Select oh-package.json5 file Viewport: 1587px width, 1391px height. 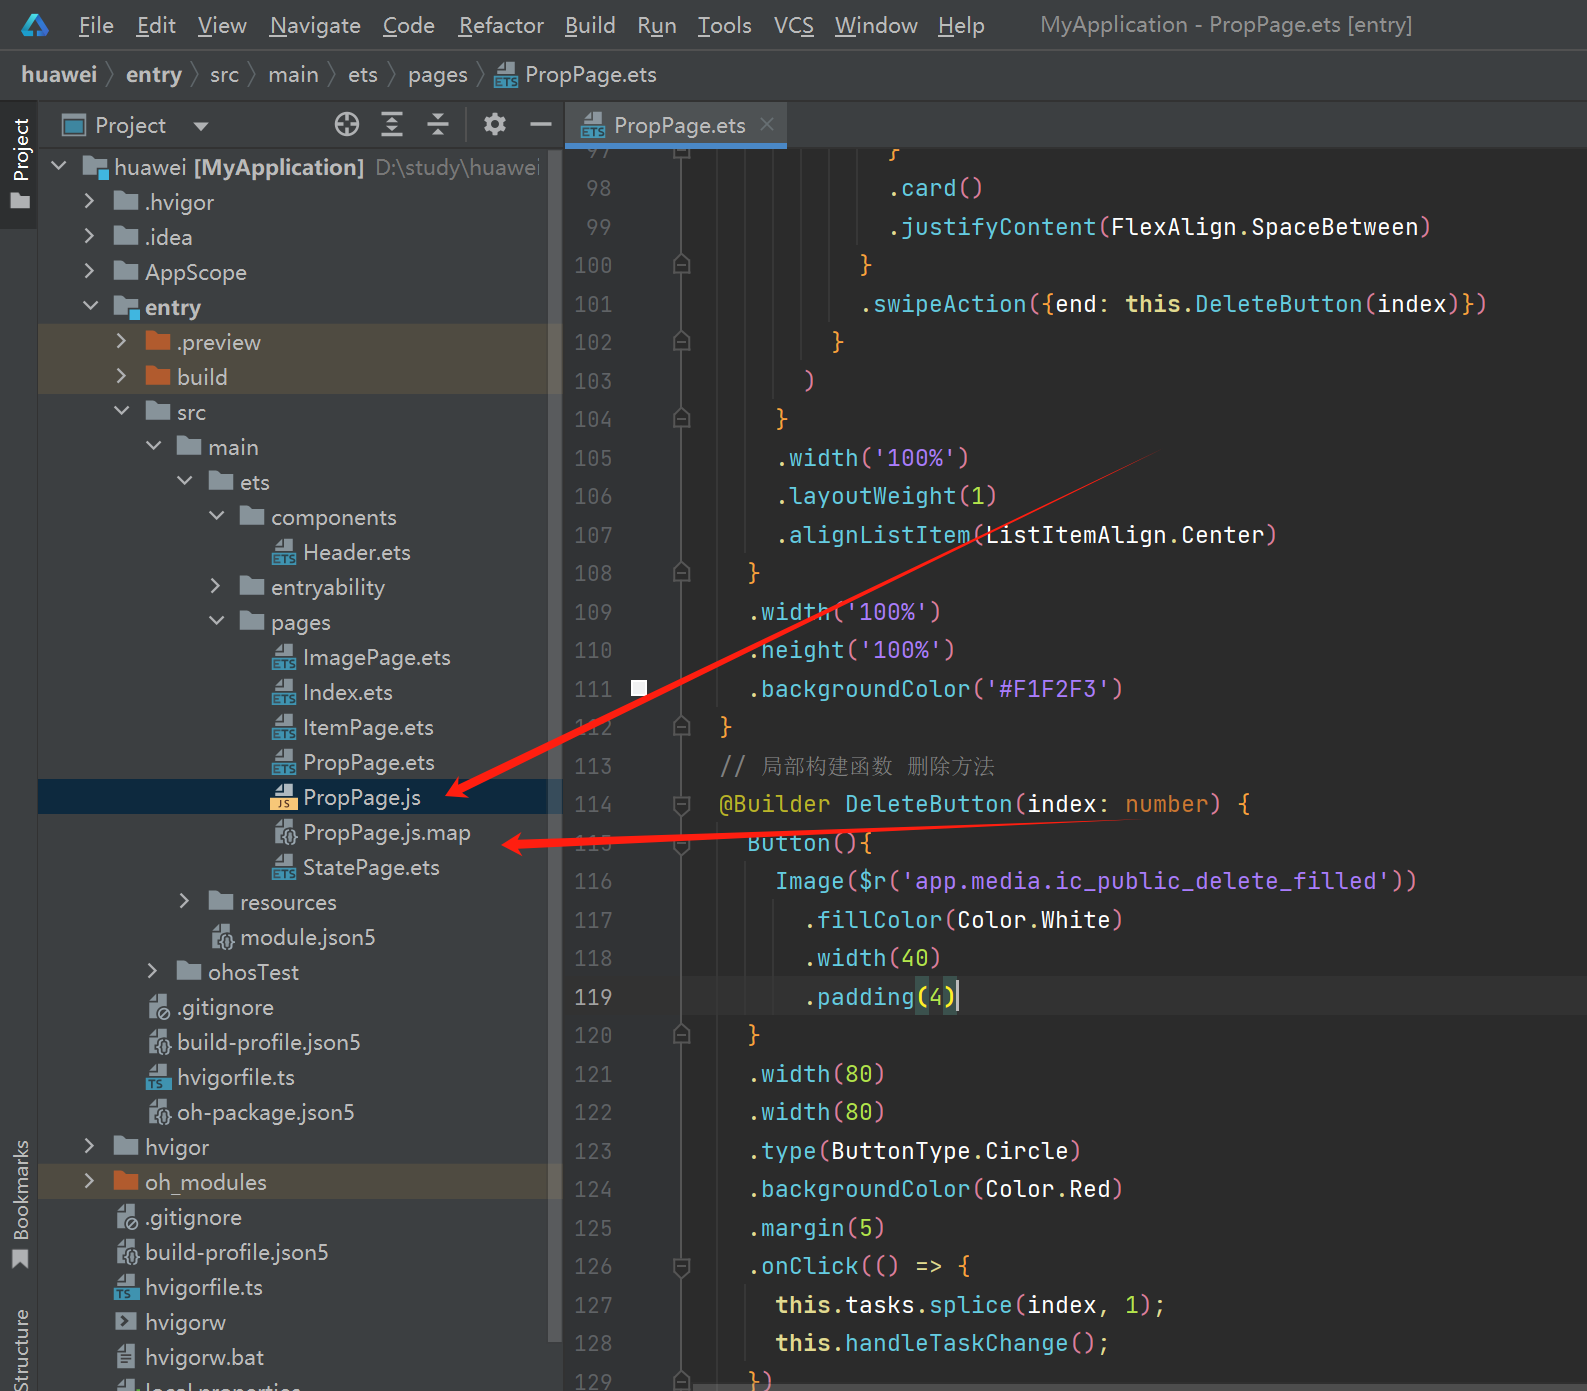(265, 1112)
